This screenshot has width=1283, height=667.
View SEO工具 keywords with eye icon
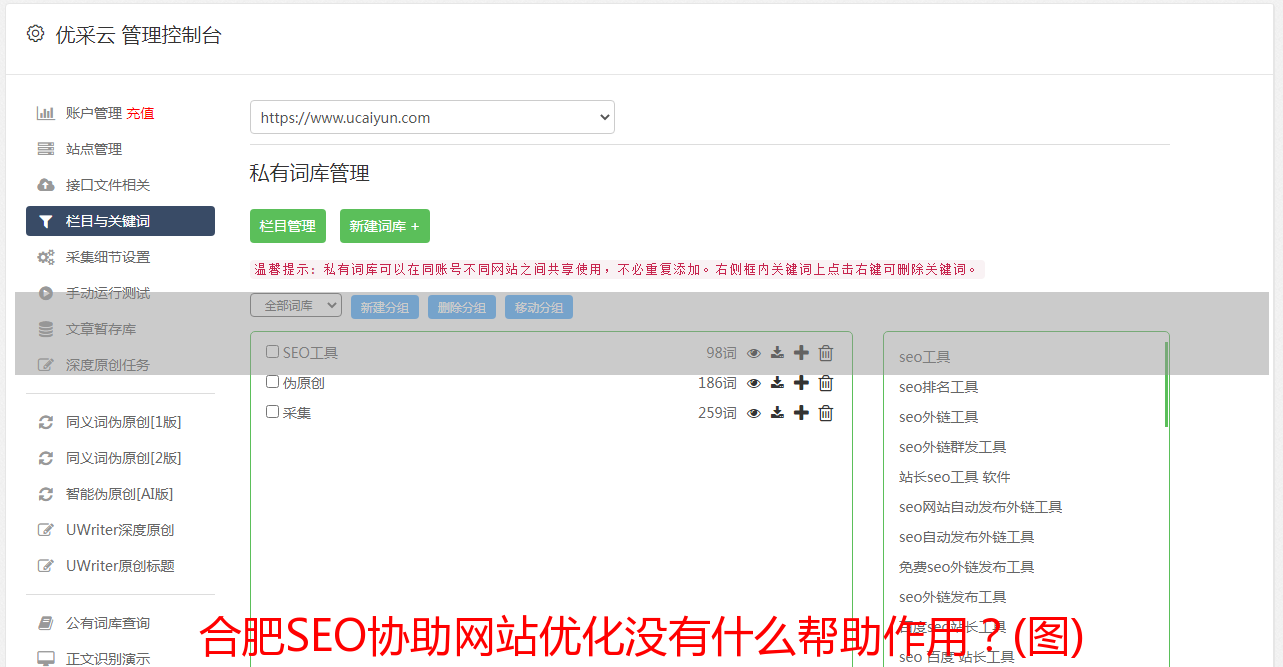[754, 353]
